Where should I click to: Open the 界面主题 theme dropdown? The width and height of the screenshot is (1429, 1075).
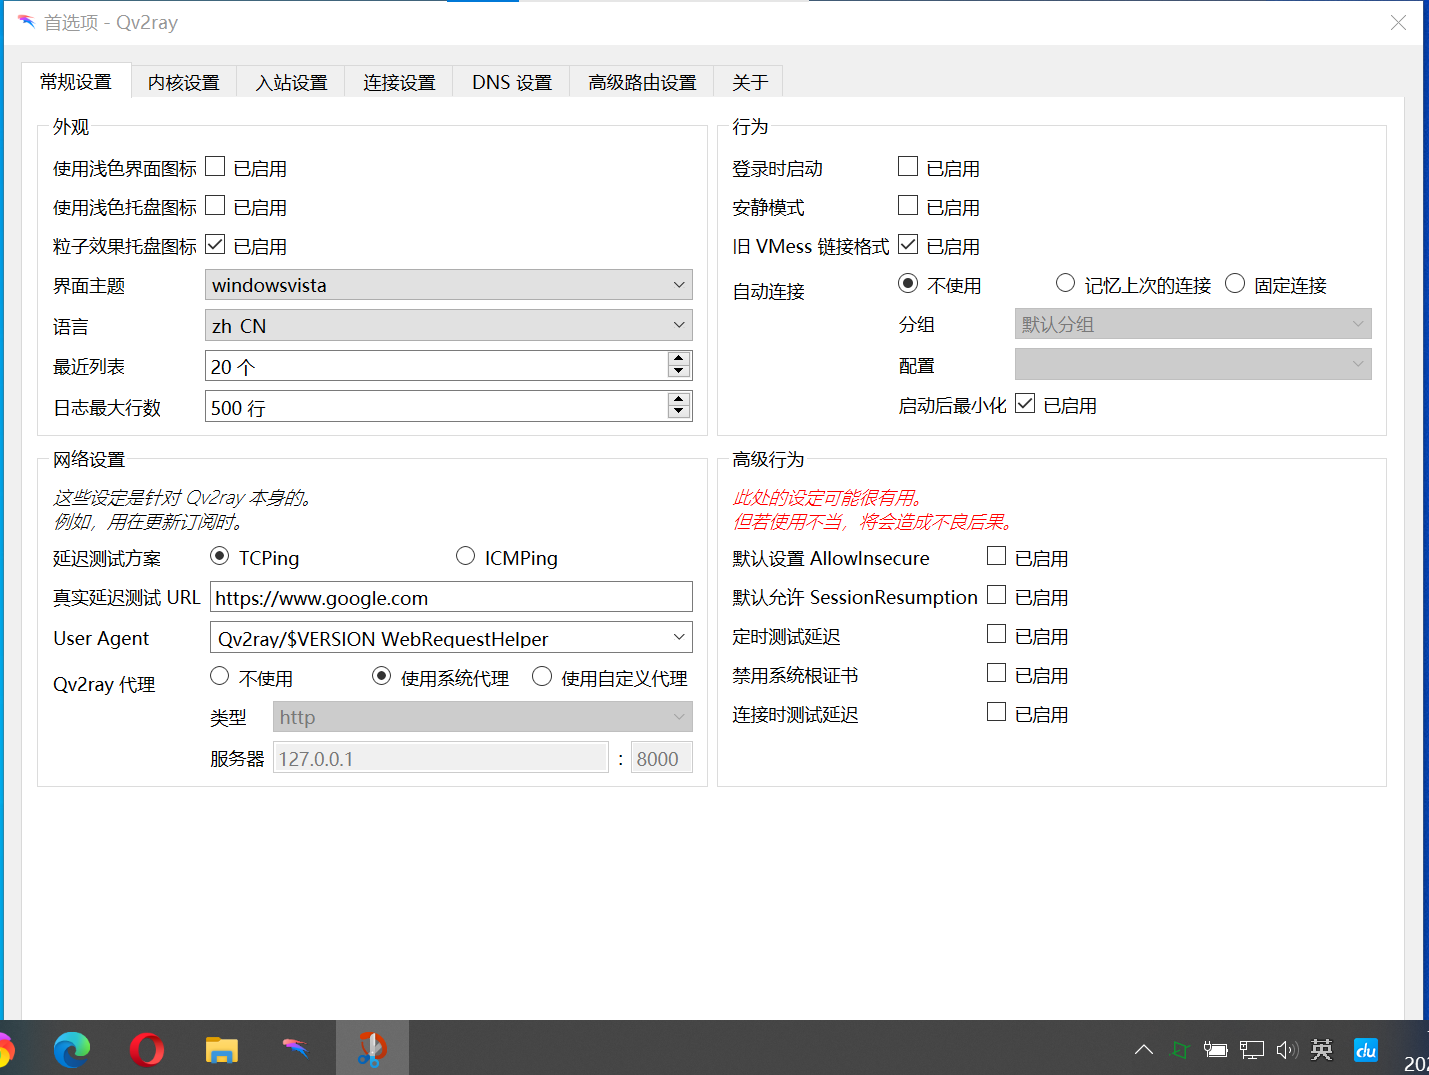tap(448, 285)
